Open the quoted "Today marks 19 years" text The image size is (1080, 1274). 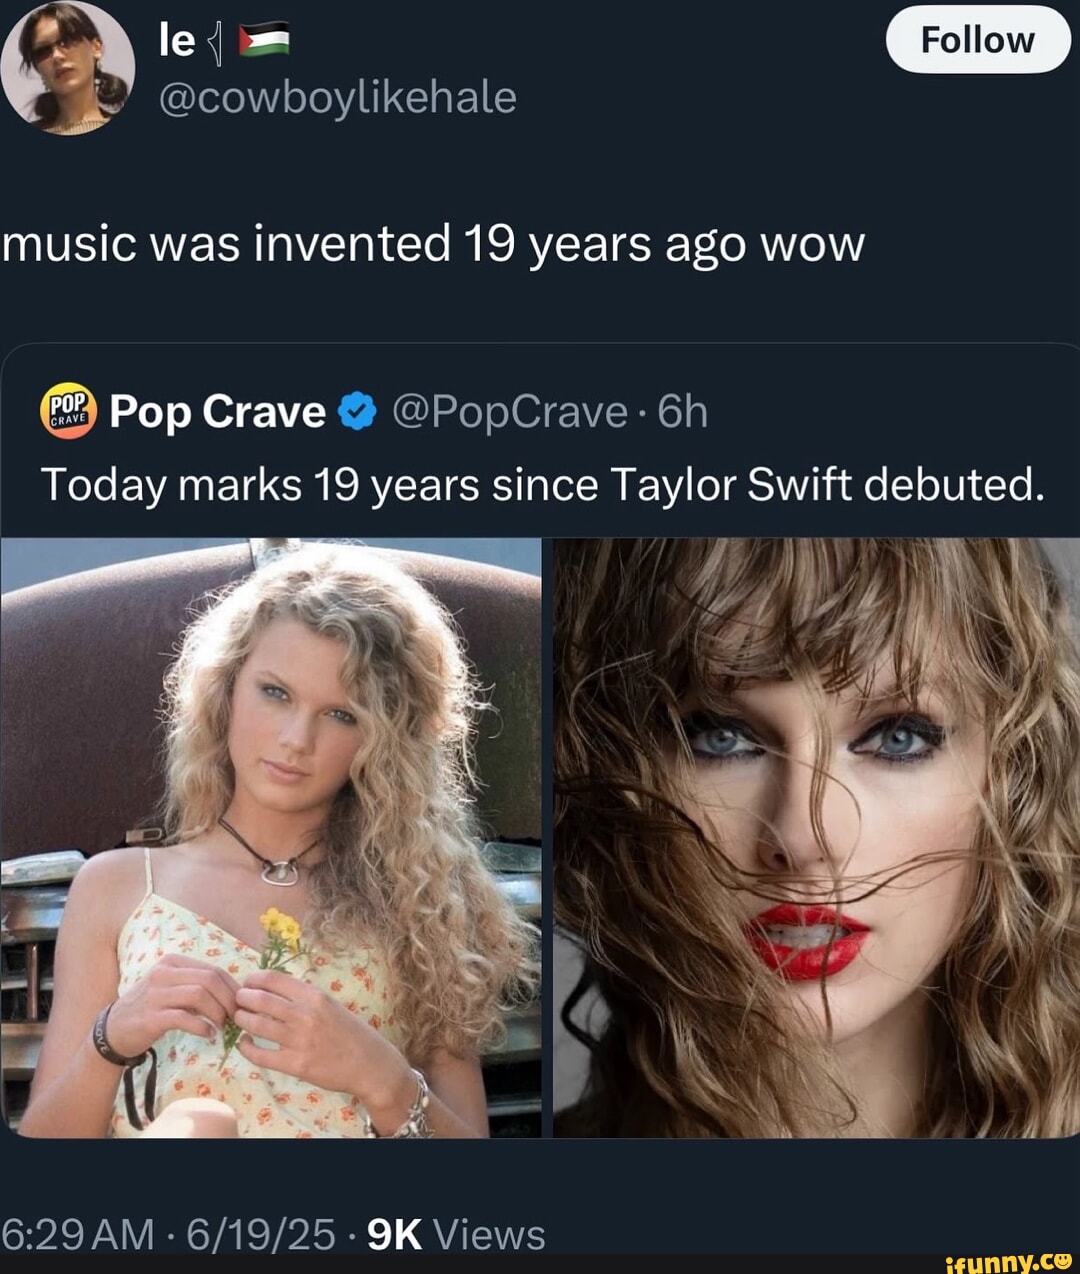pyautogui.click(x=542, y=485)
